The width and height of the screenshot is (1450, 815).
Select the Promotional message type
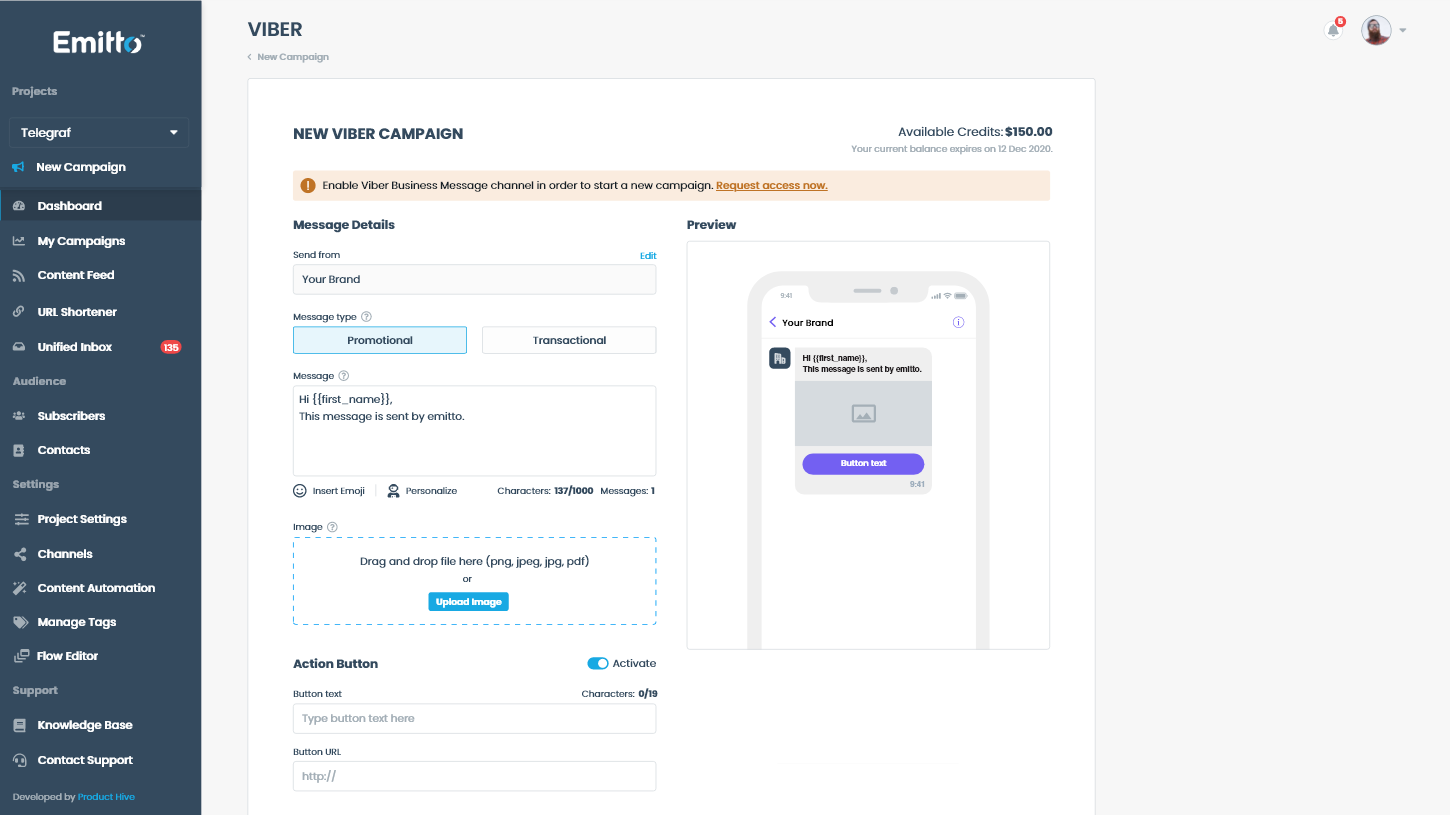380,340
